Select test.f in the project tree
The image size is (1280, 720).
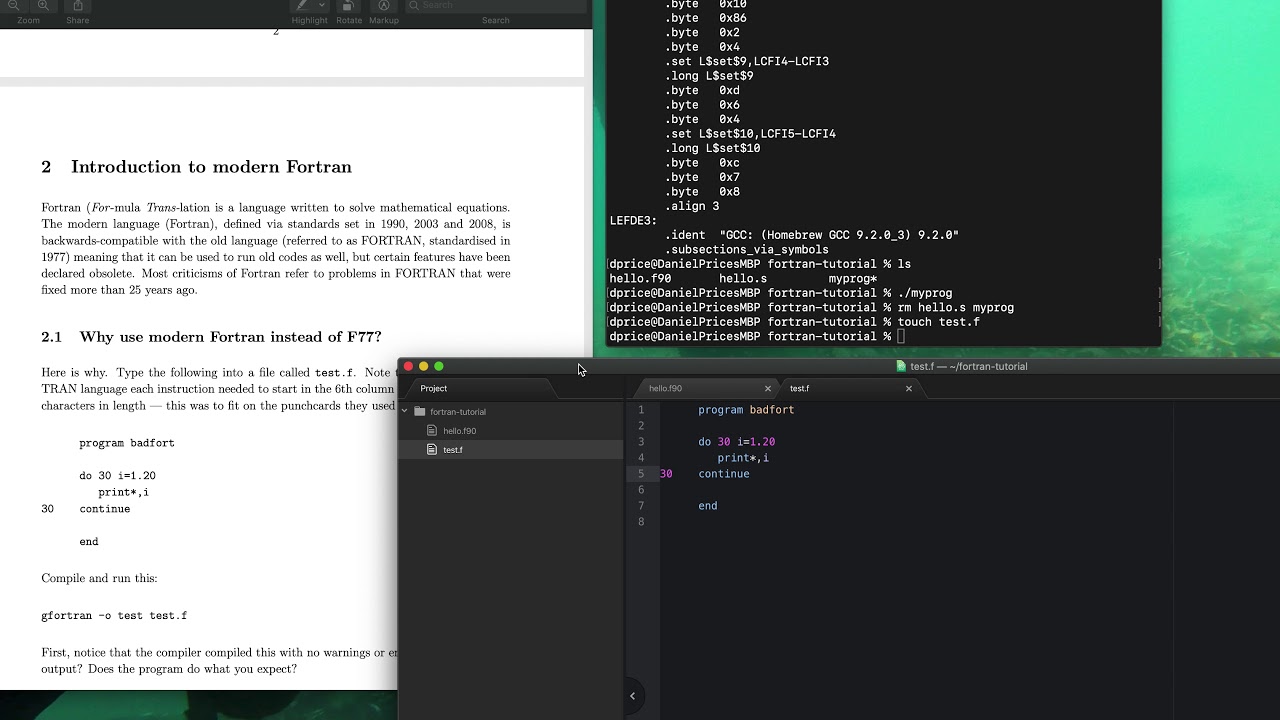coord(453,450)
